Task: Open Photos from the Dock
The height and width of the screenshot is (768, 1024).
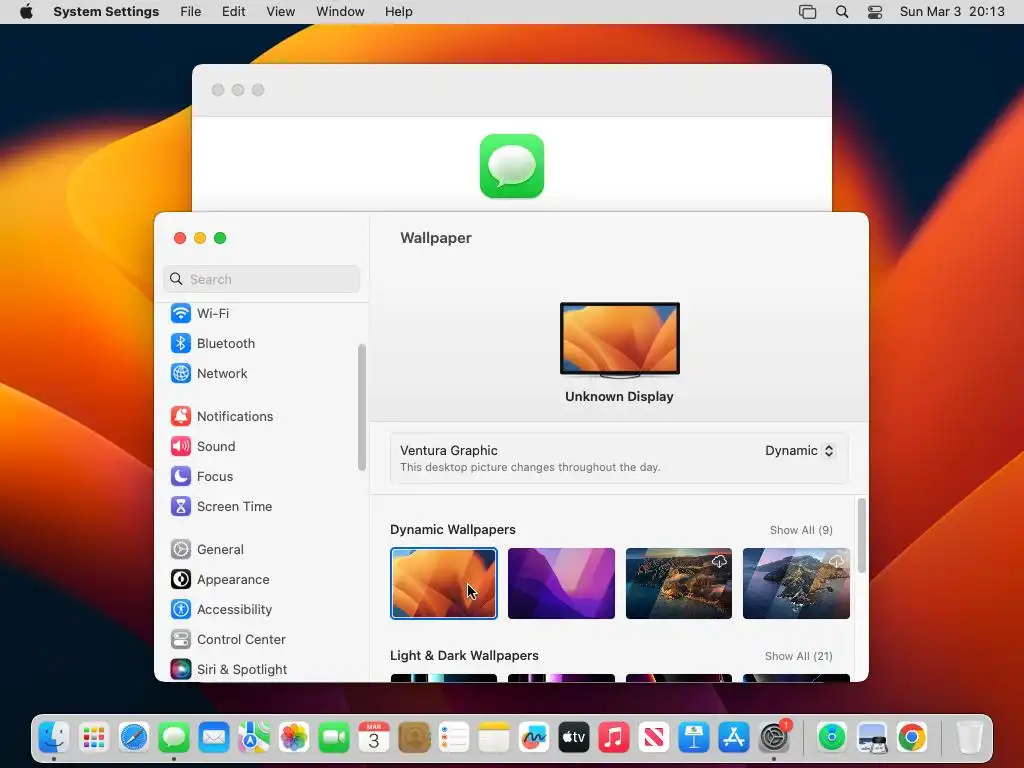Action: (294, 737)
